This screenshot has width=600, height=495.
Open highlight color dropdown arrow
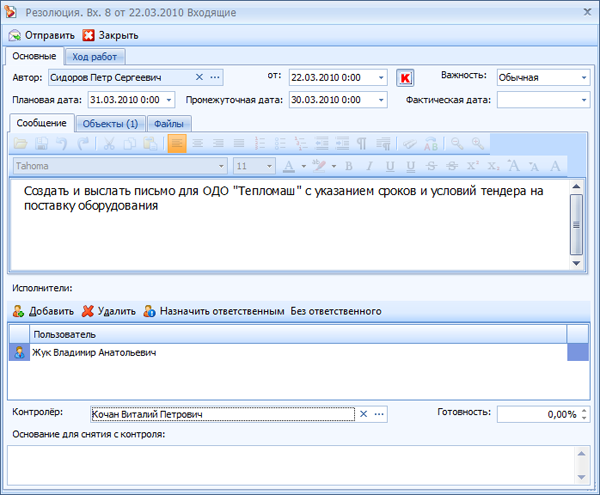[334, 166]
